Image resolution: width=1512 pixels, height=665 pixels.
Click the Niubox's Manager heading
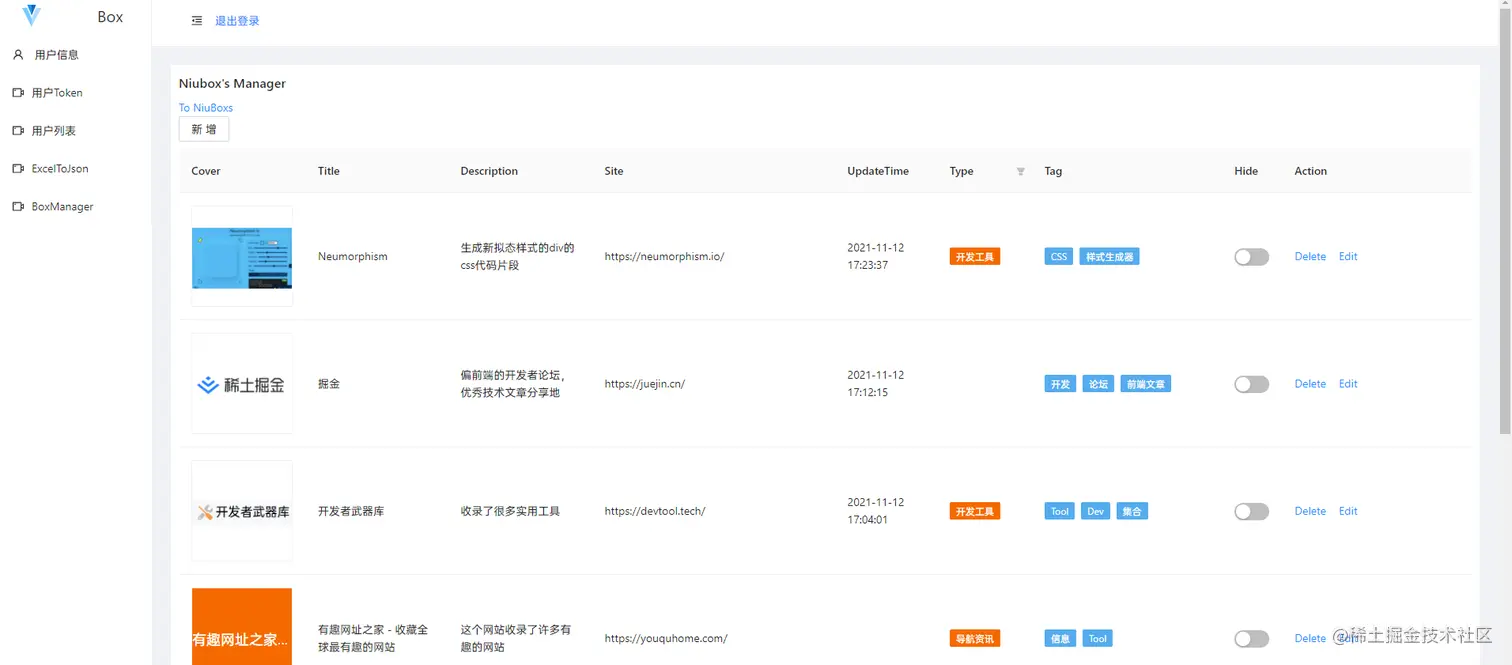[232, 84]
